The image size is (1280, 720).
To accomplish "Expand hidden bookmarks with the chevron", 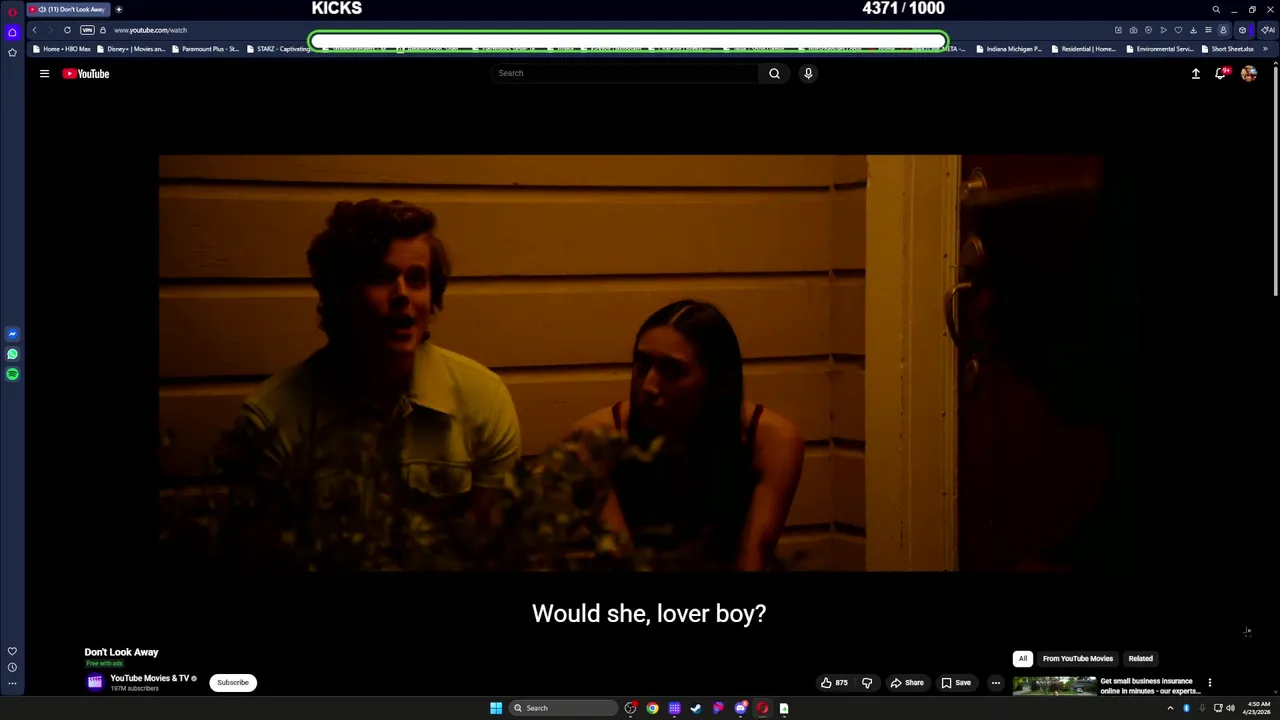I will [x=1265, y=49].
